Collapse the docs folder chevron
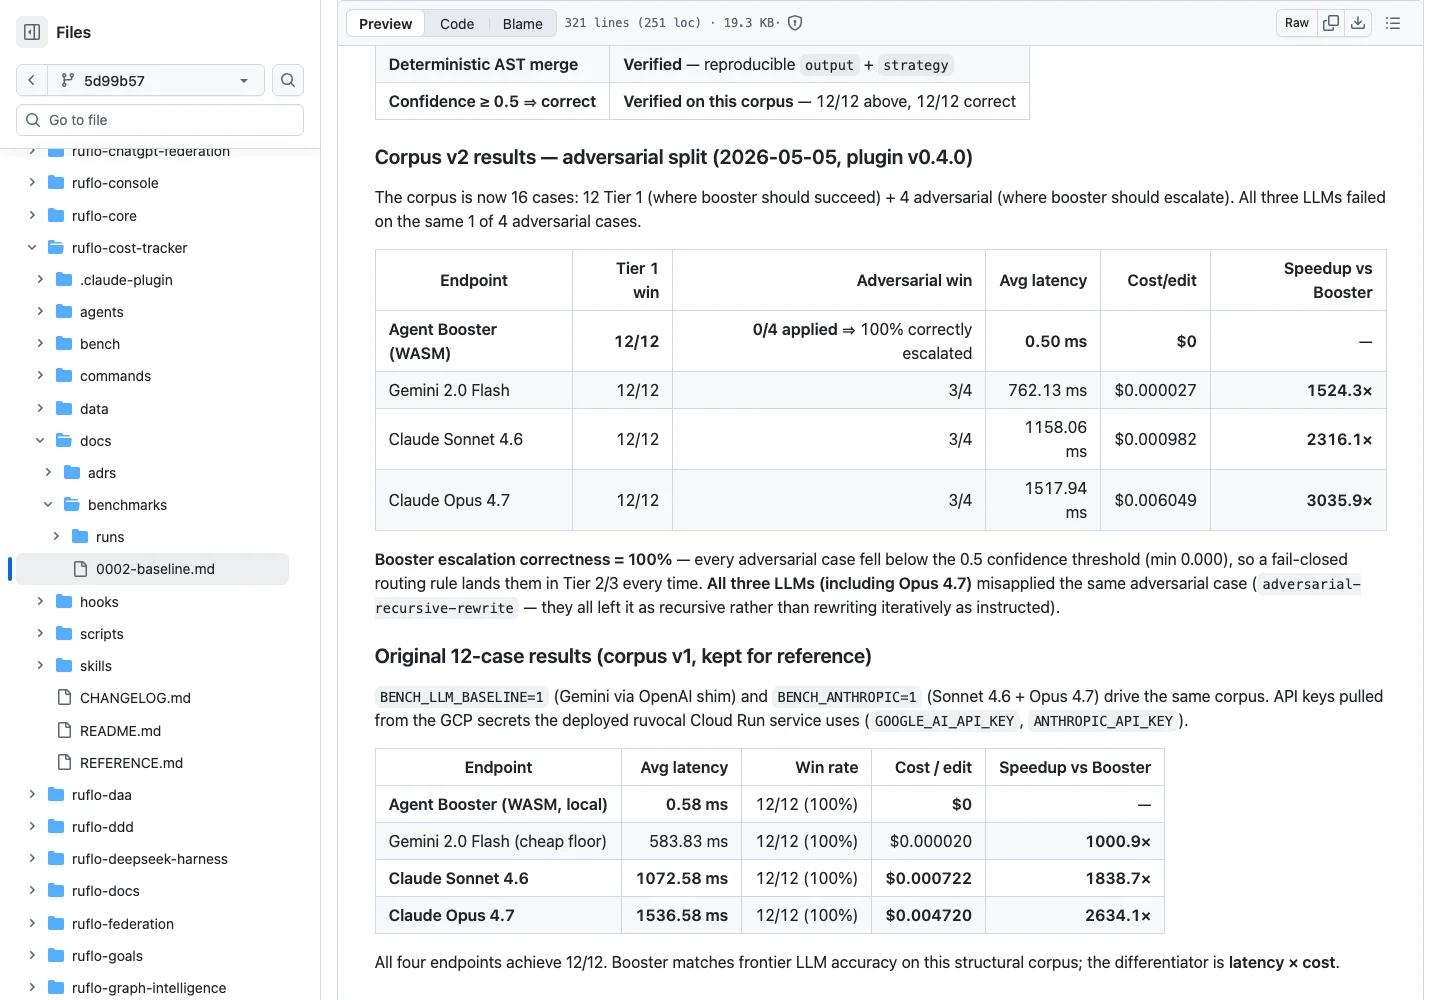The width and height of the screenshot is (1440, 1000). coord(40,440)
